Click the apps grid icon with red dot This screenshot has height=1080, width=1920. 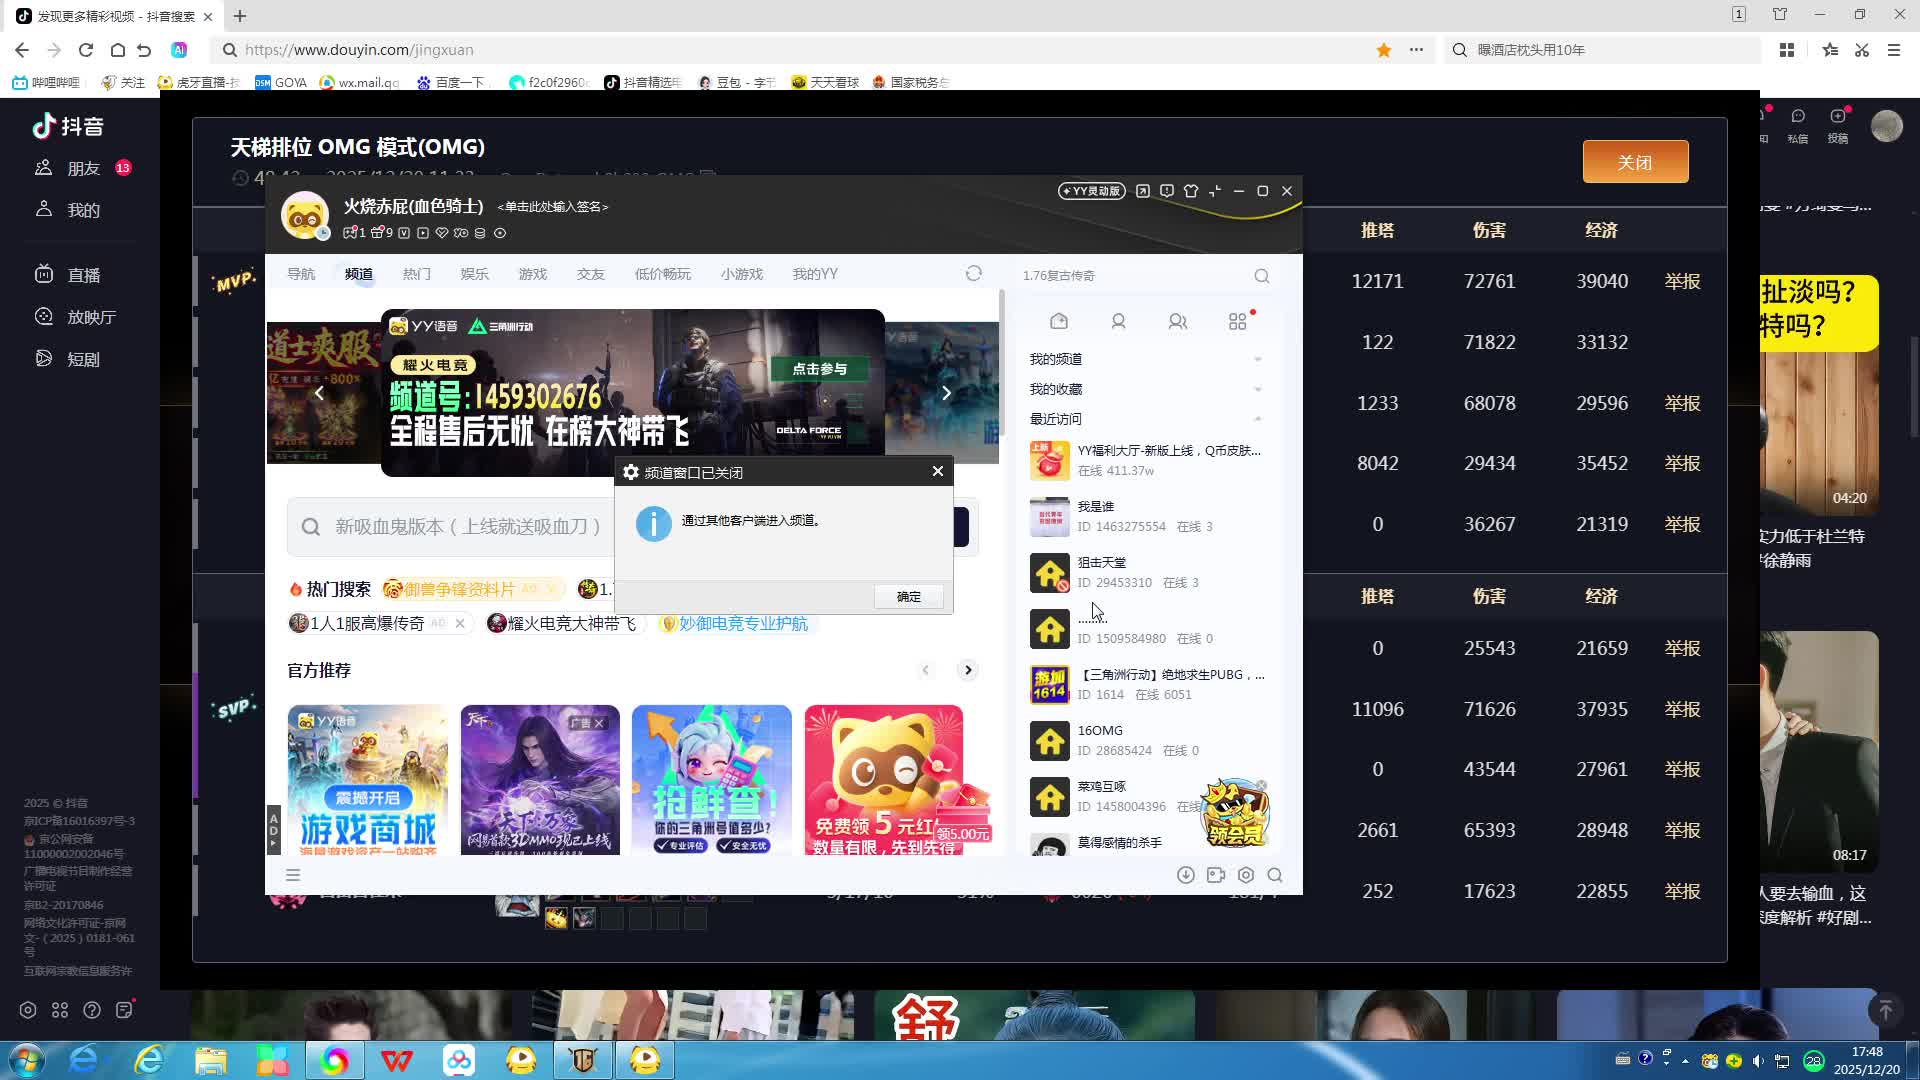1238,321
